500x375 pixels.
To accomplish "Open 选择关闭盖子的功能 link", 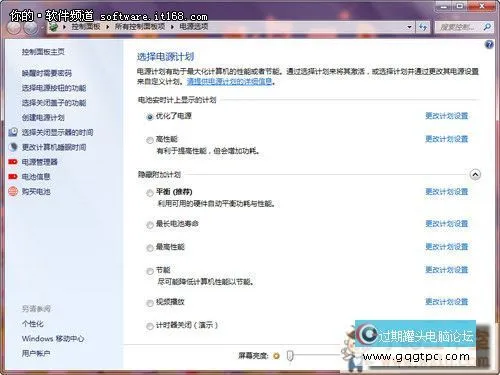I will pos(54,103).
